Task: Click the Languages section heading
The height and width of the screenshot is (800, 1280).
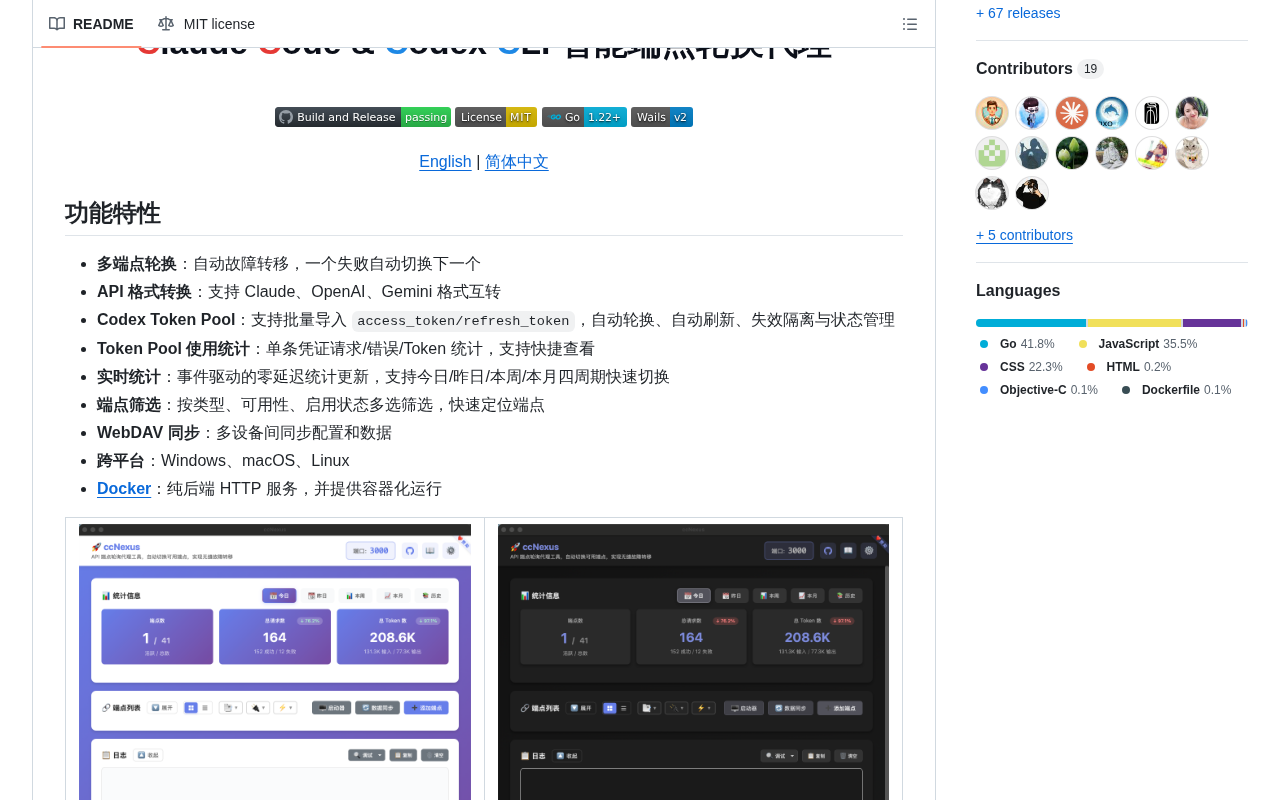Action: 1018,291
